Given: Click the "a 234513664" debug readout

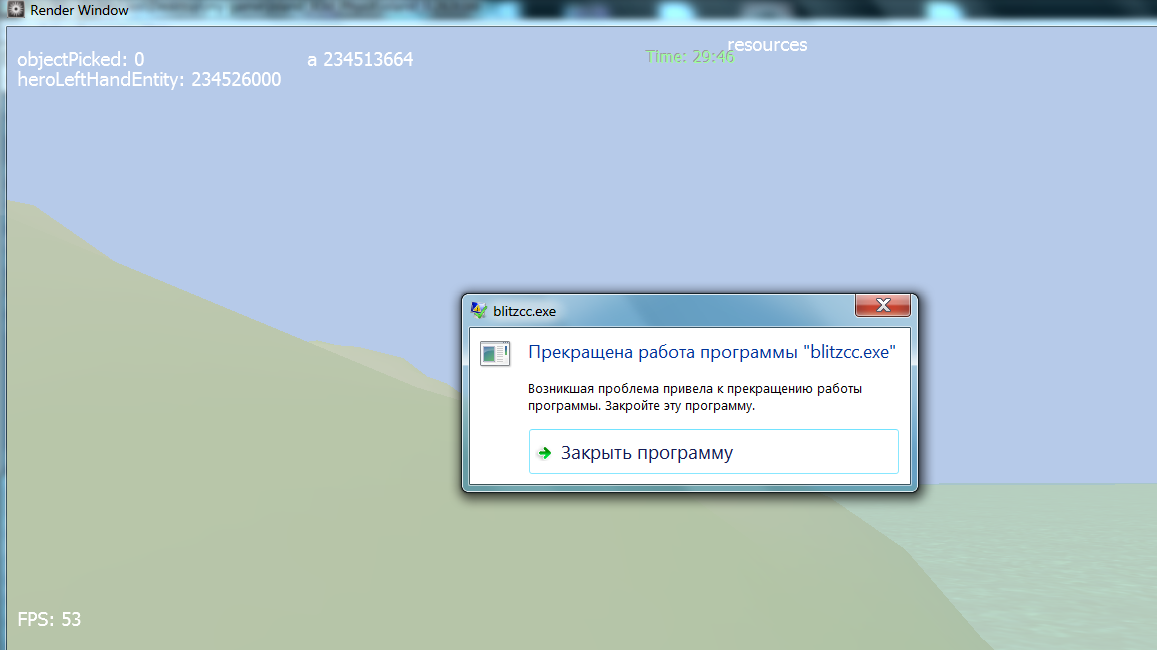Looking at the screenshot, I should coord(360,60).
